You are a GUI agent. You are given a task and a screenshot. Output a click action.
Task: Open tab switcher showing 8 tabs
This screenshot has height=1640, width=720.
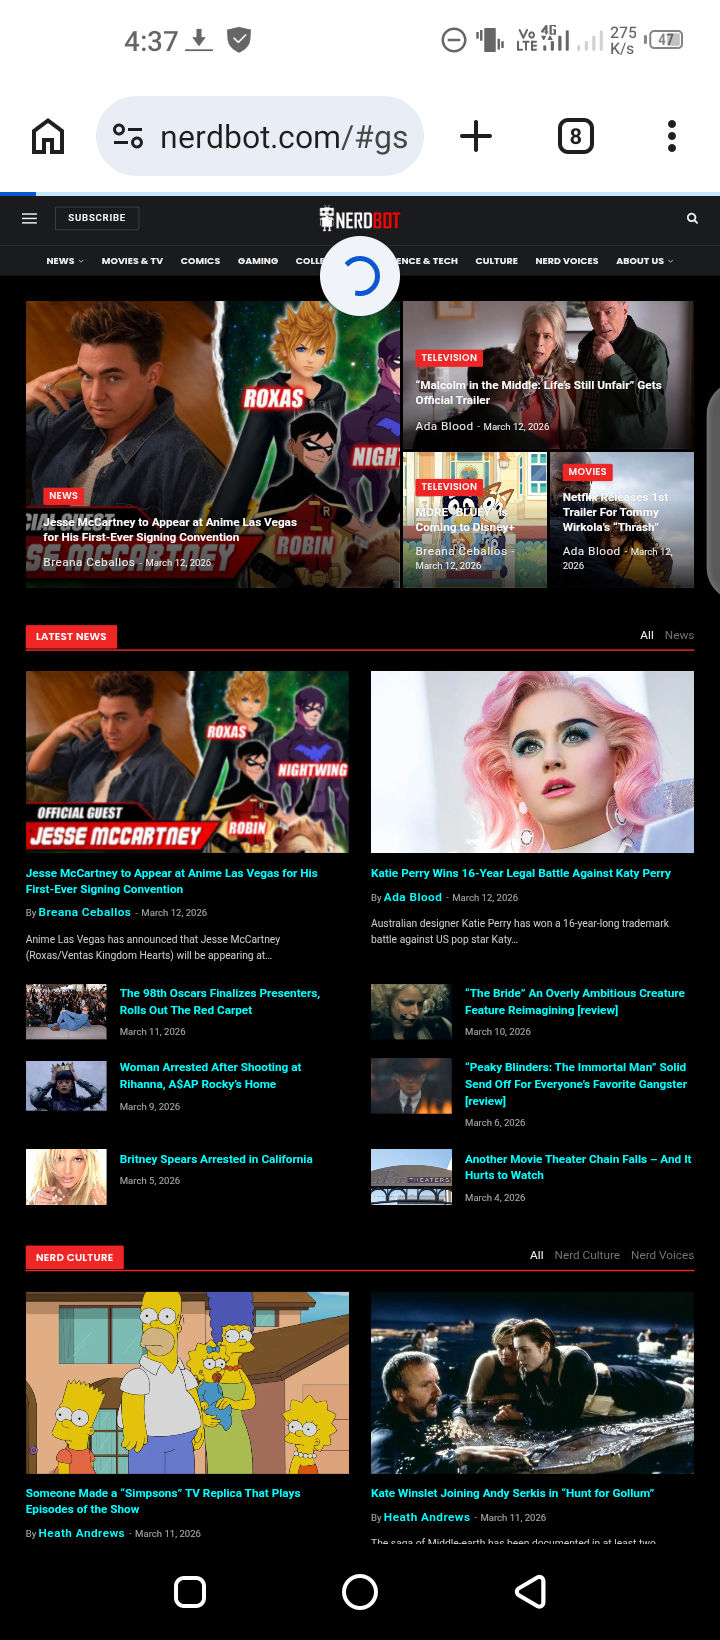pyautogui.click(x=575, y=136)
